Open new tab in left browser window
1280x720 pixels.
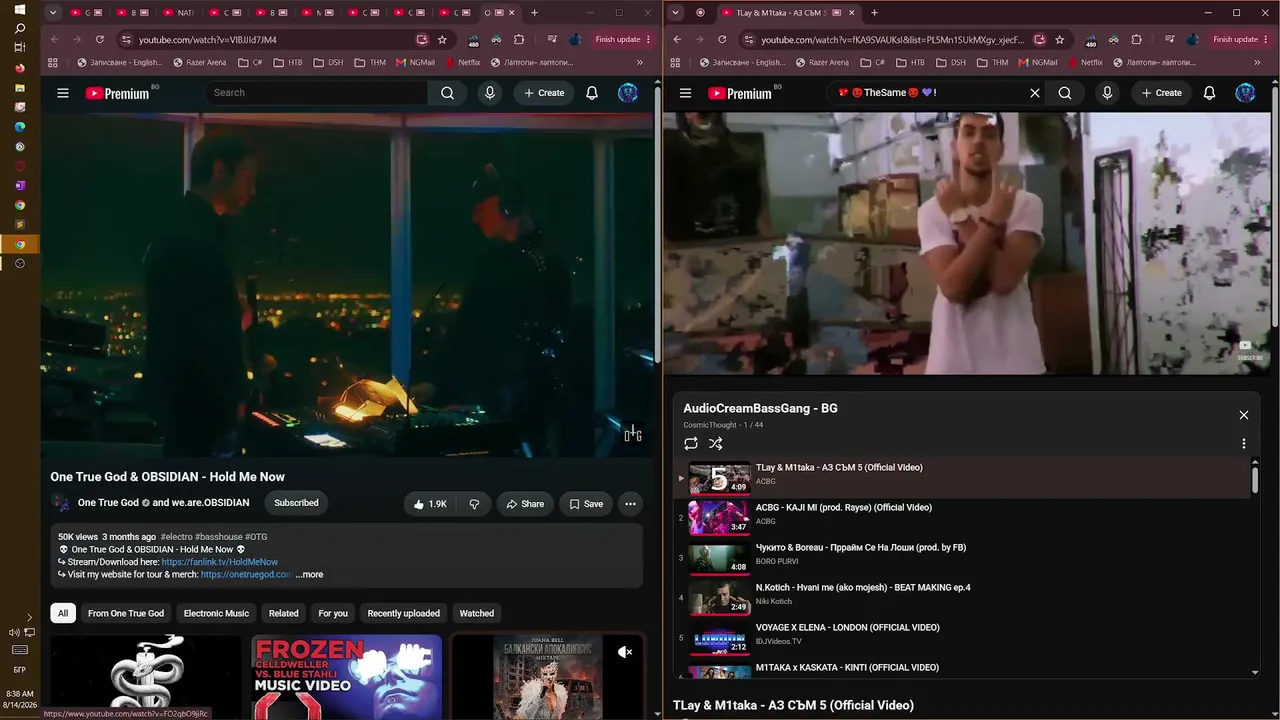(534, 13)
